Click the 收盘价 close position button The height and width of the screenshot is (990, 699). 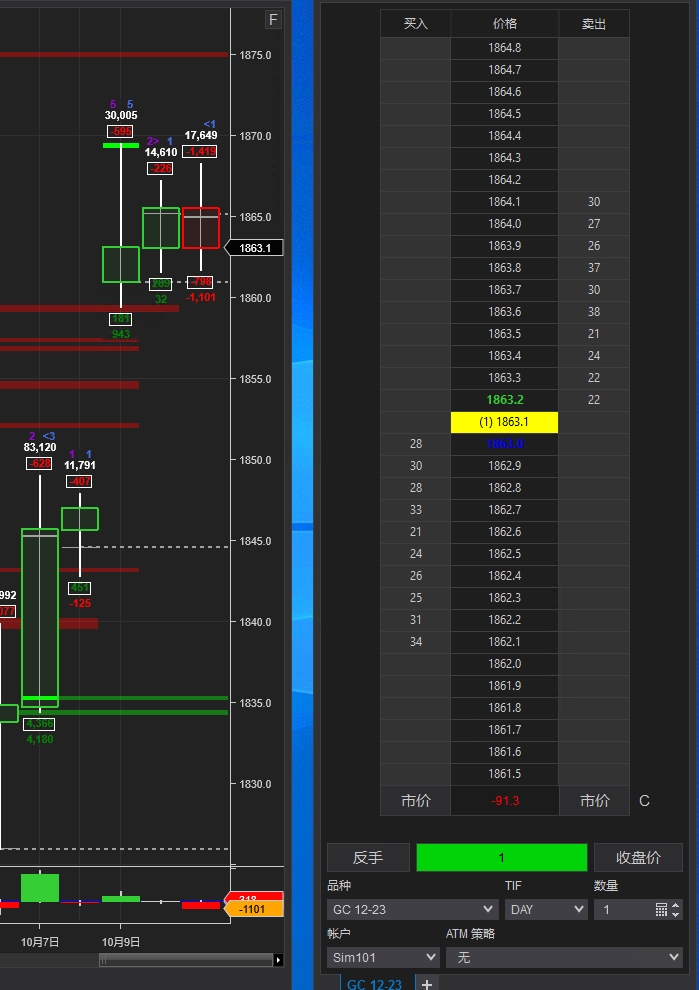click(638, 857)
